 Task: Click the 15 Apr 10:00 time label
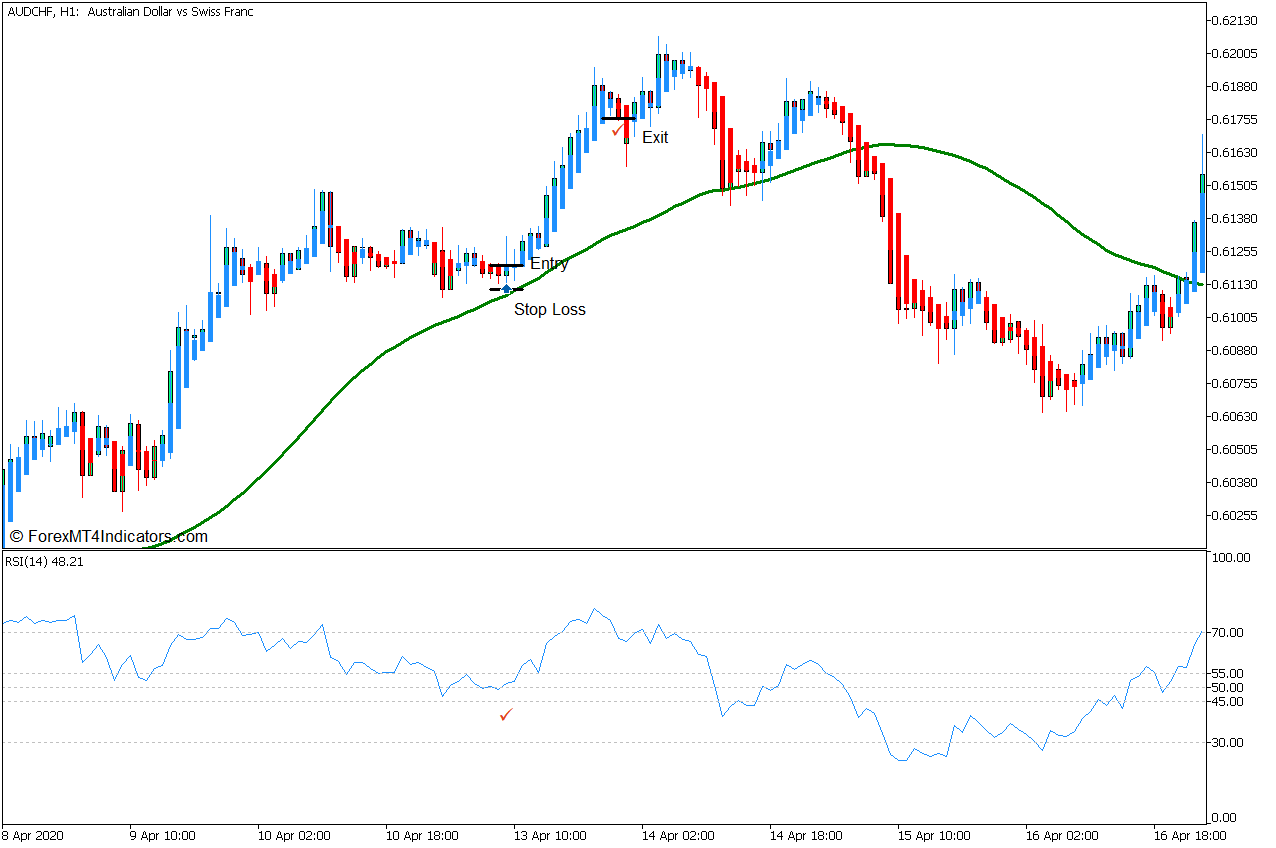[x=933, y=835]
